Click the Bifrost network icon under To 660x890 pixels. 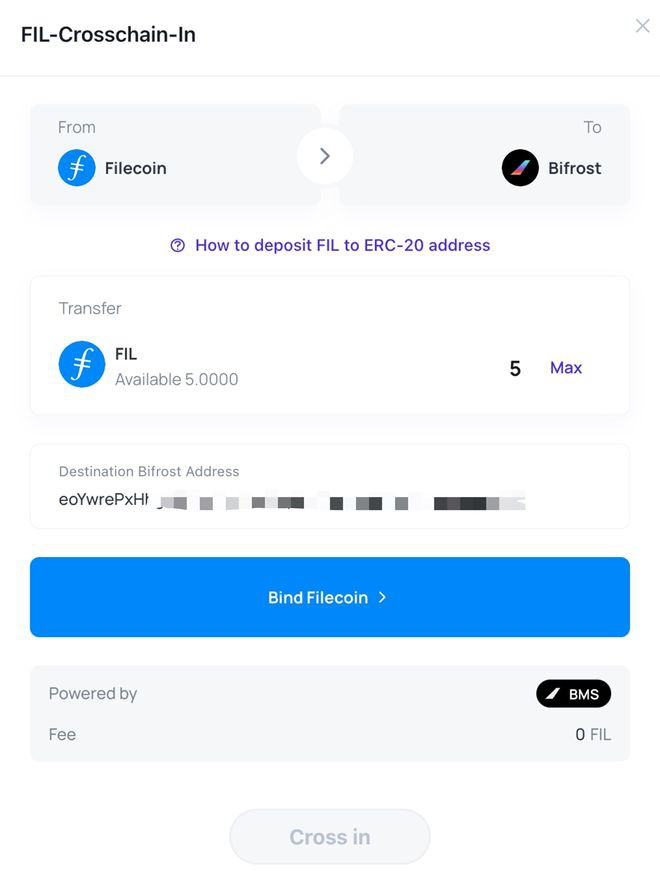519,167
